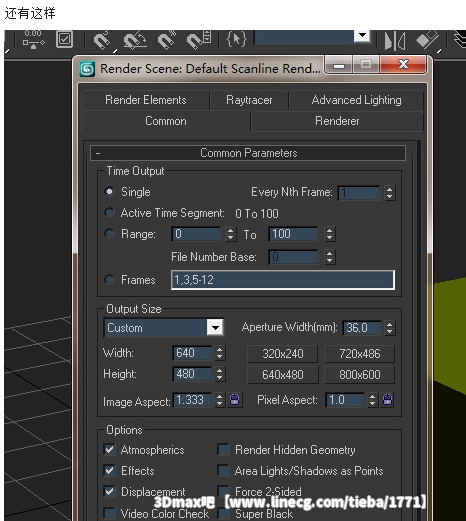The width and height of the screenshot is (466, 521).
Task: Select the Frames radio button
Action: 109,279
